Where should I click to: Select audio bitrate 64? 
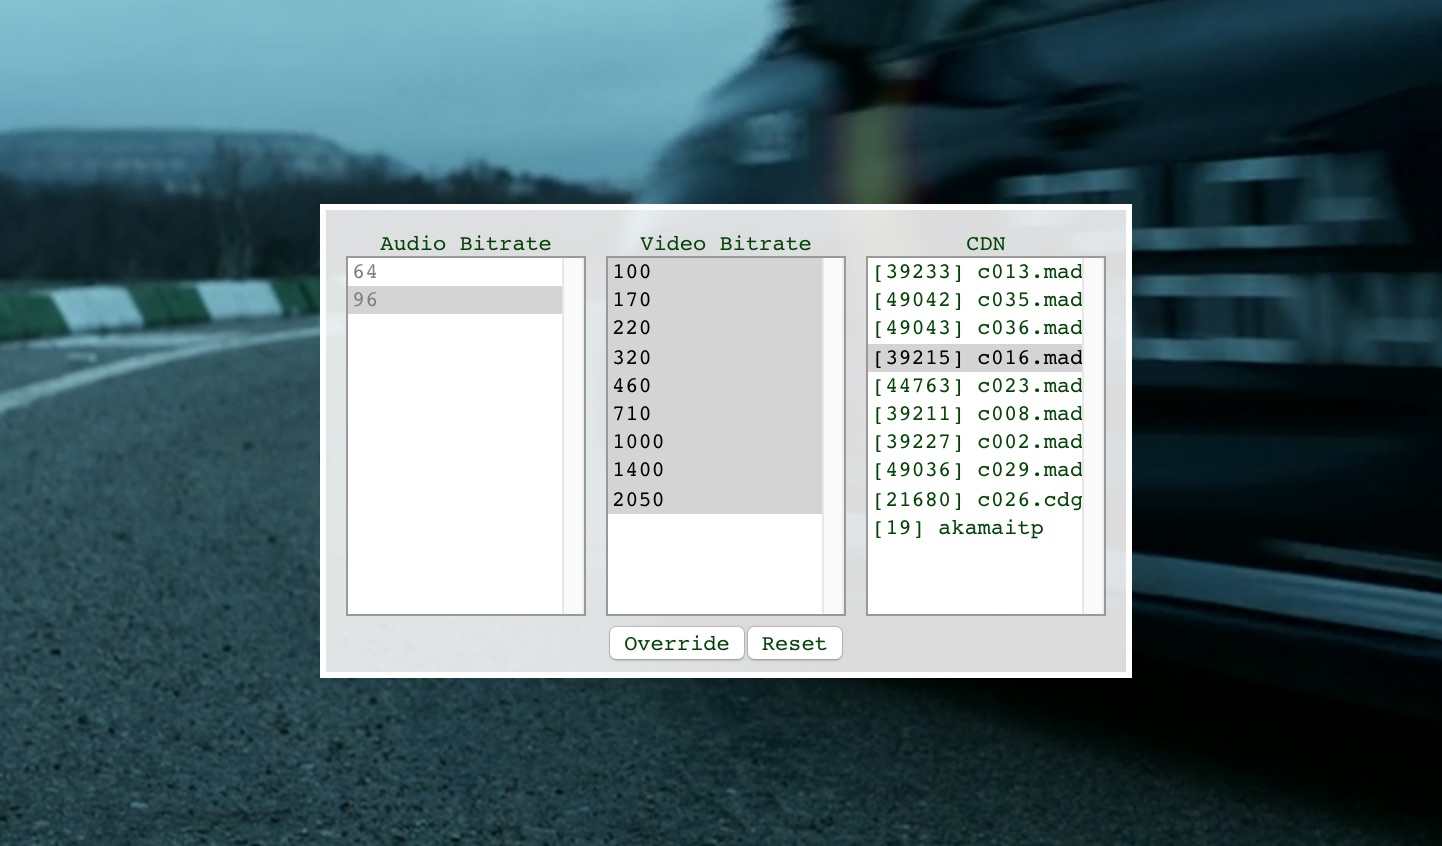[455, 272]
